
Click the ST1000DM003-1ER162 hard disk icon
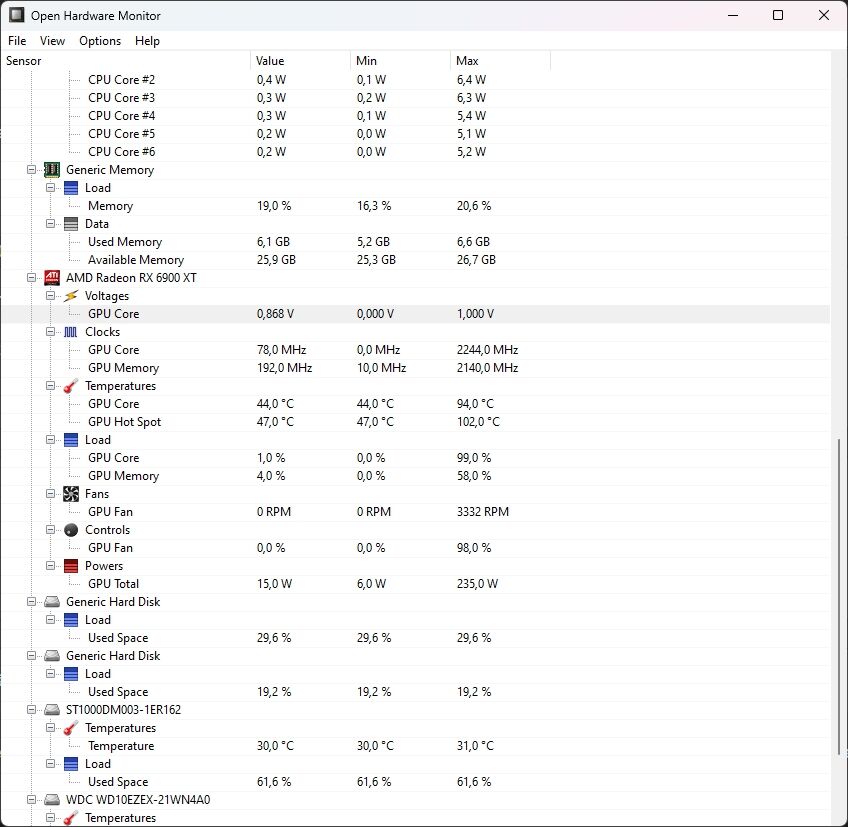52,710
